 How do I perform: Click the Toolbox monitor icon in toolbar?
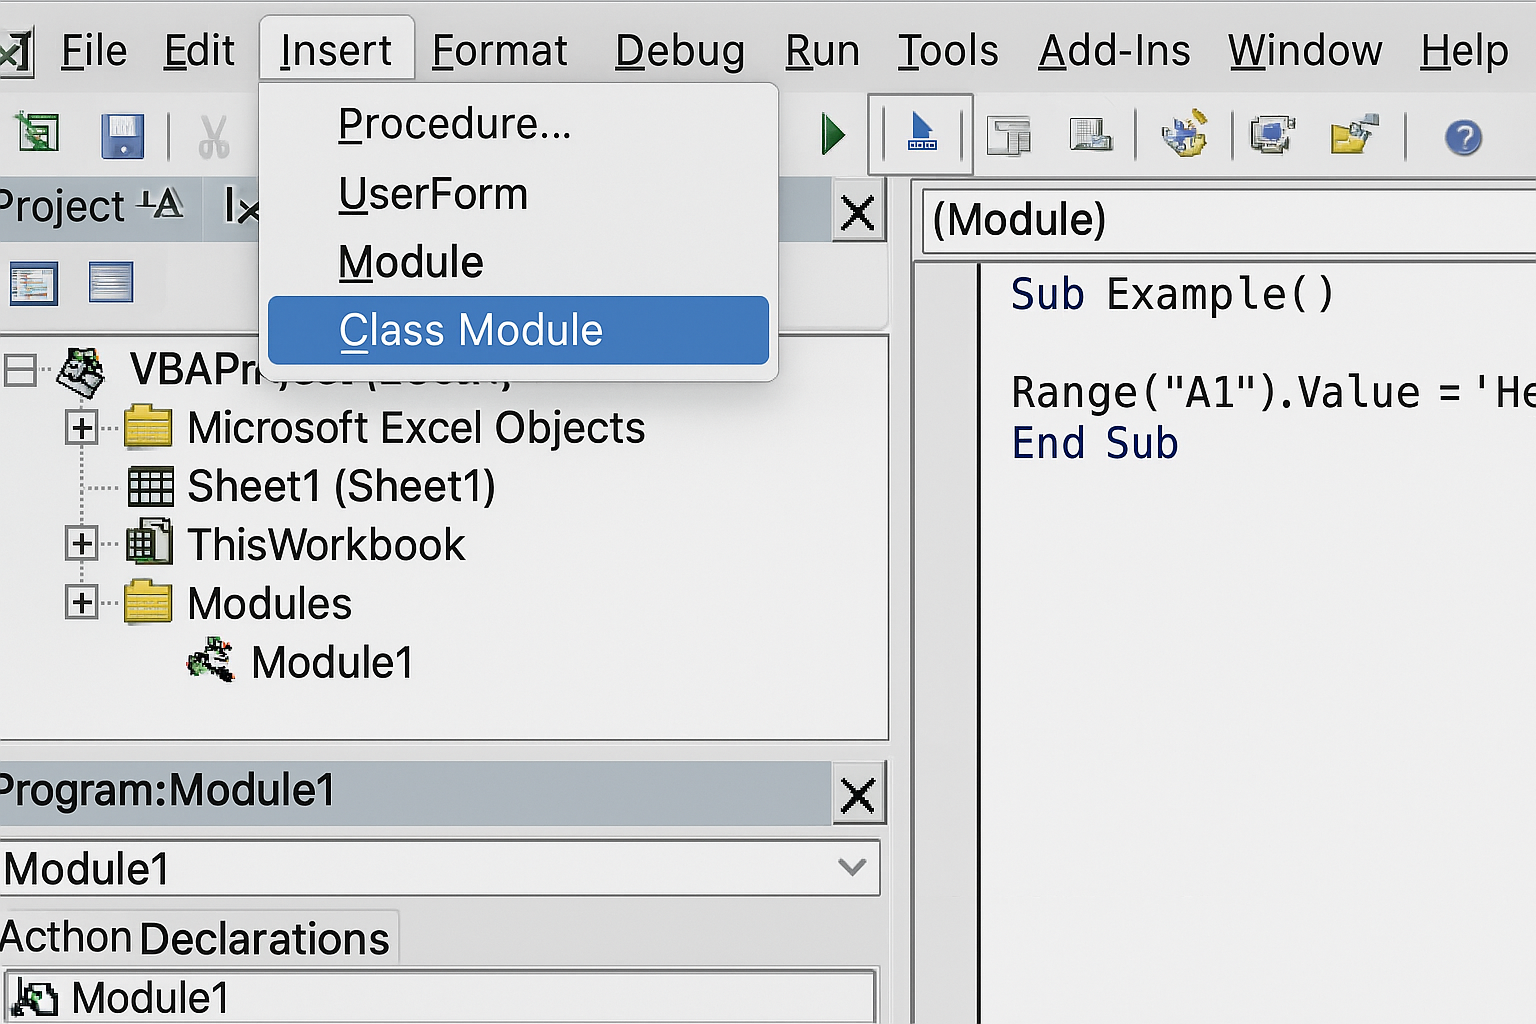[x=1272, y=135]
